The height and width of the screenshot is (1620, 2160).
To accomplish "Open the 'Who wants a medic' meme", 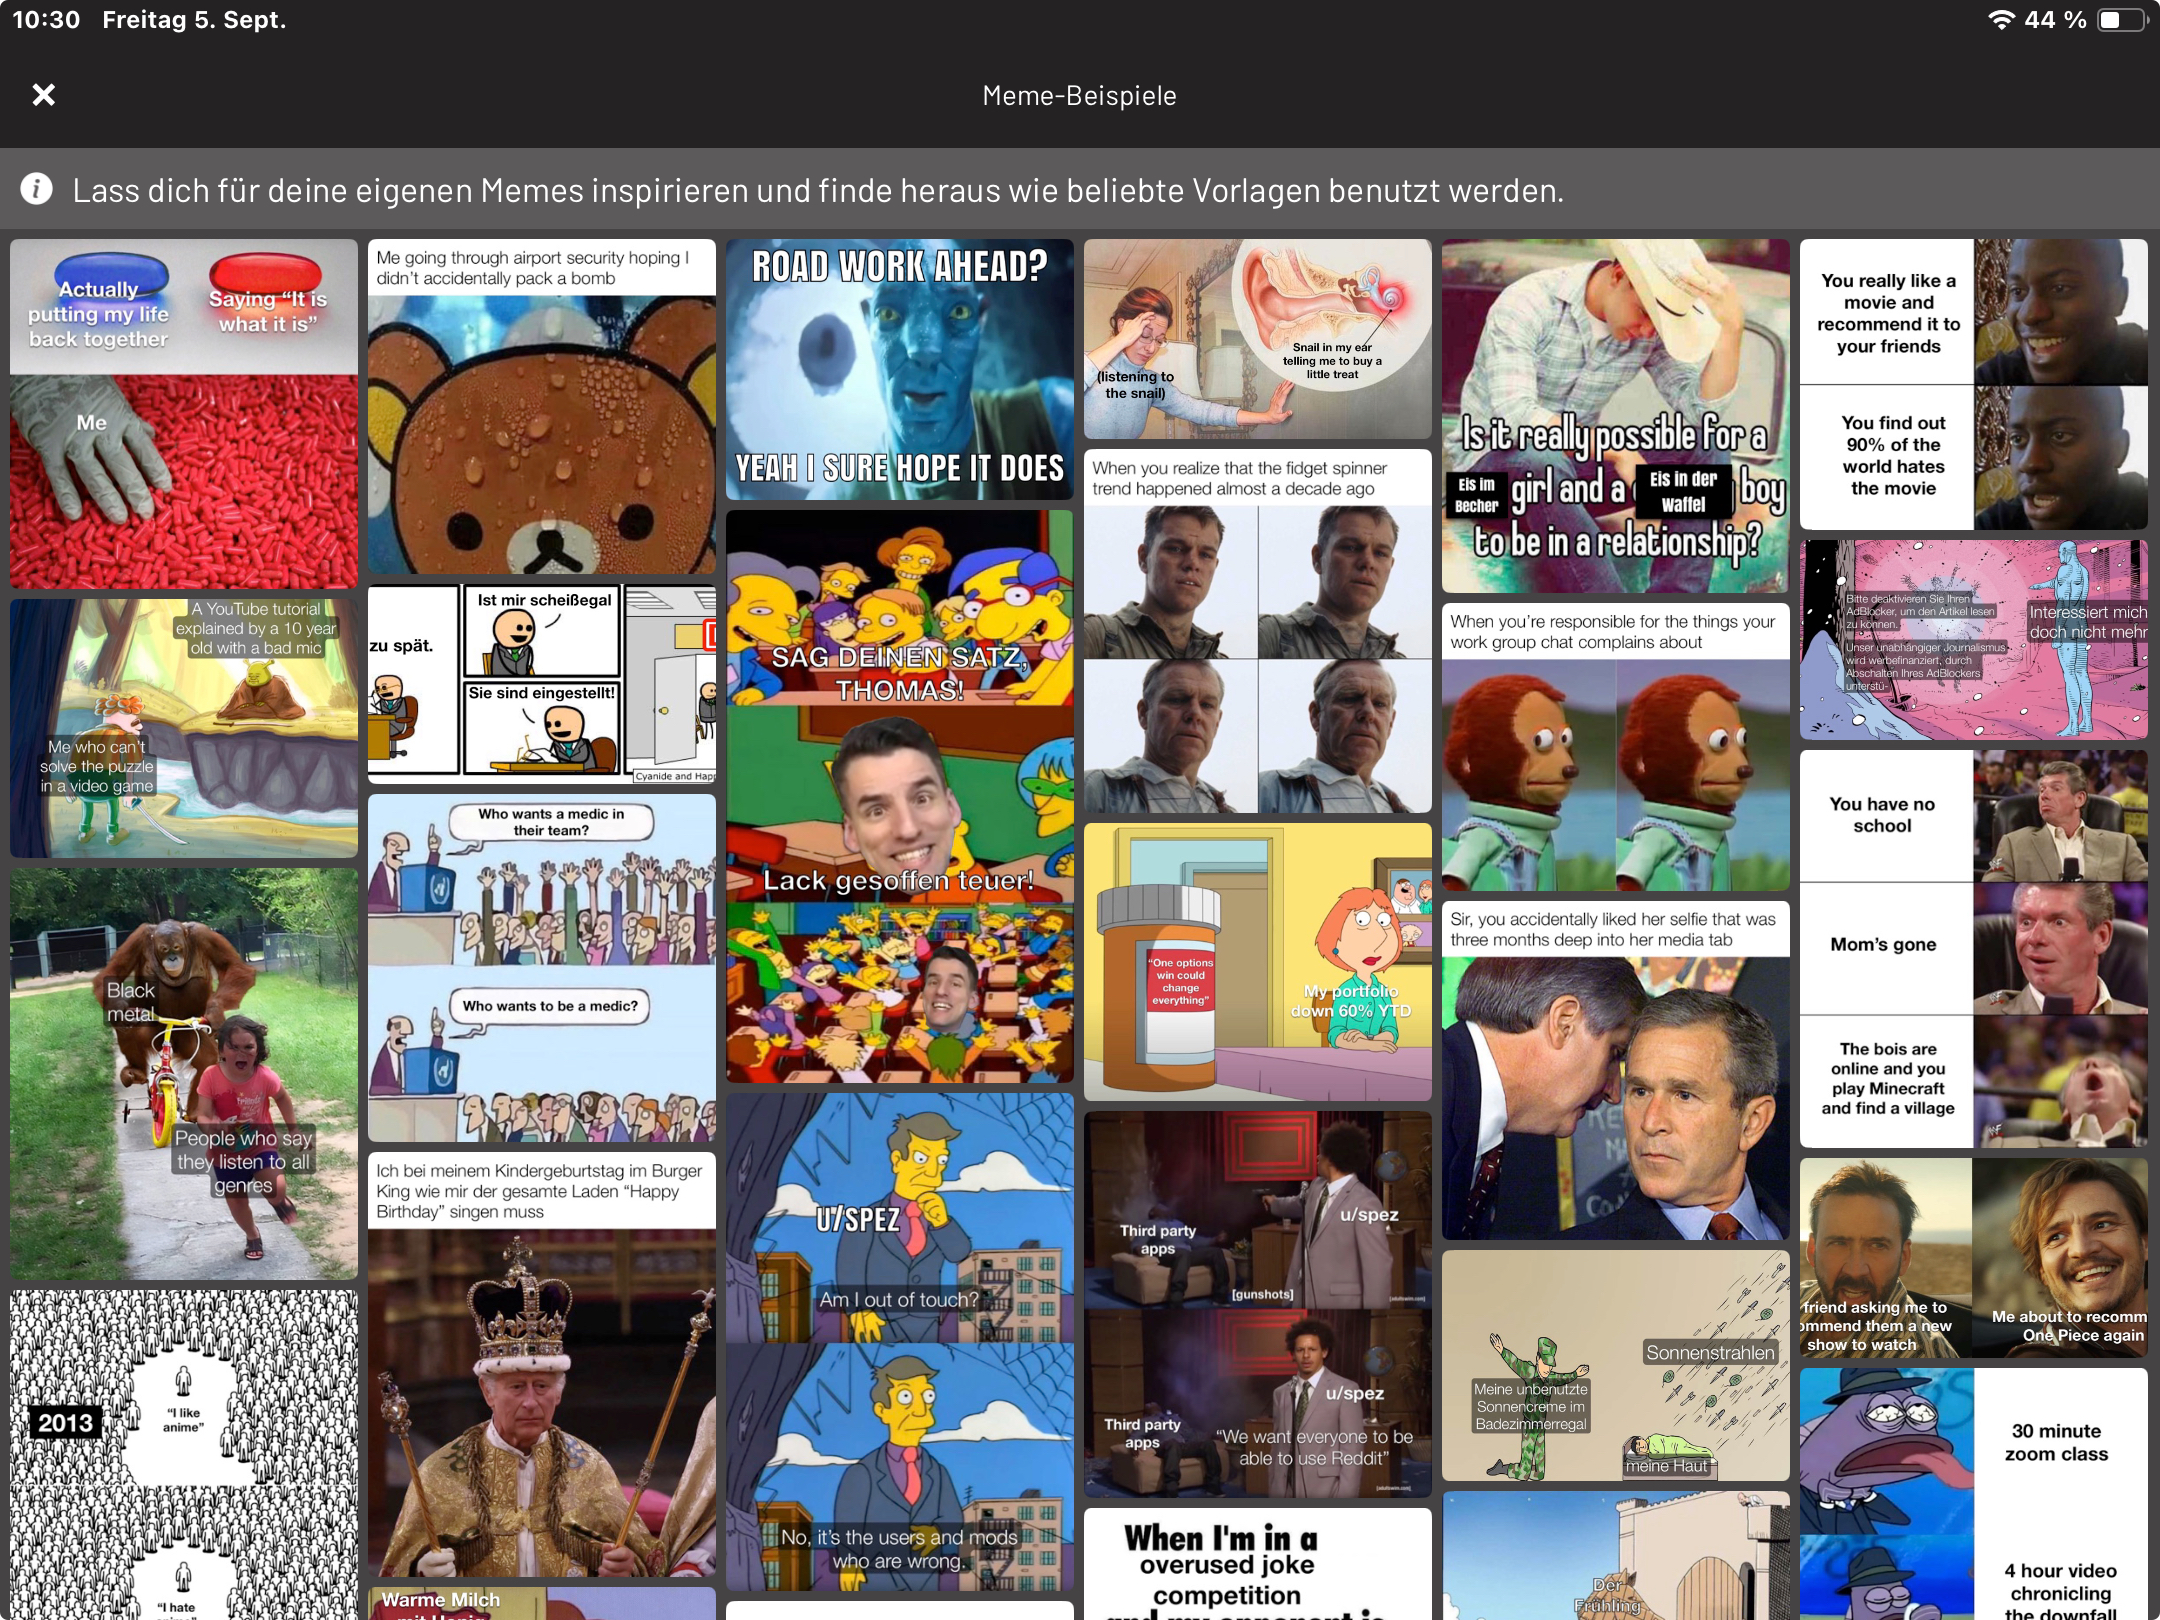I will [541, 967].
